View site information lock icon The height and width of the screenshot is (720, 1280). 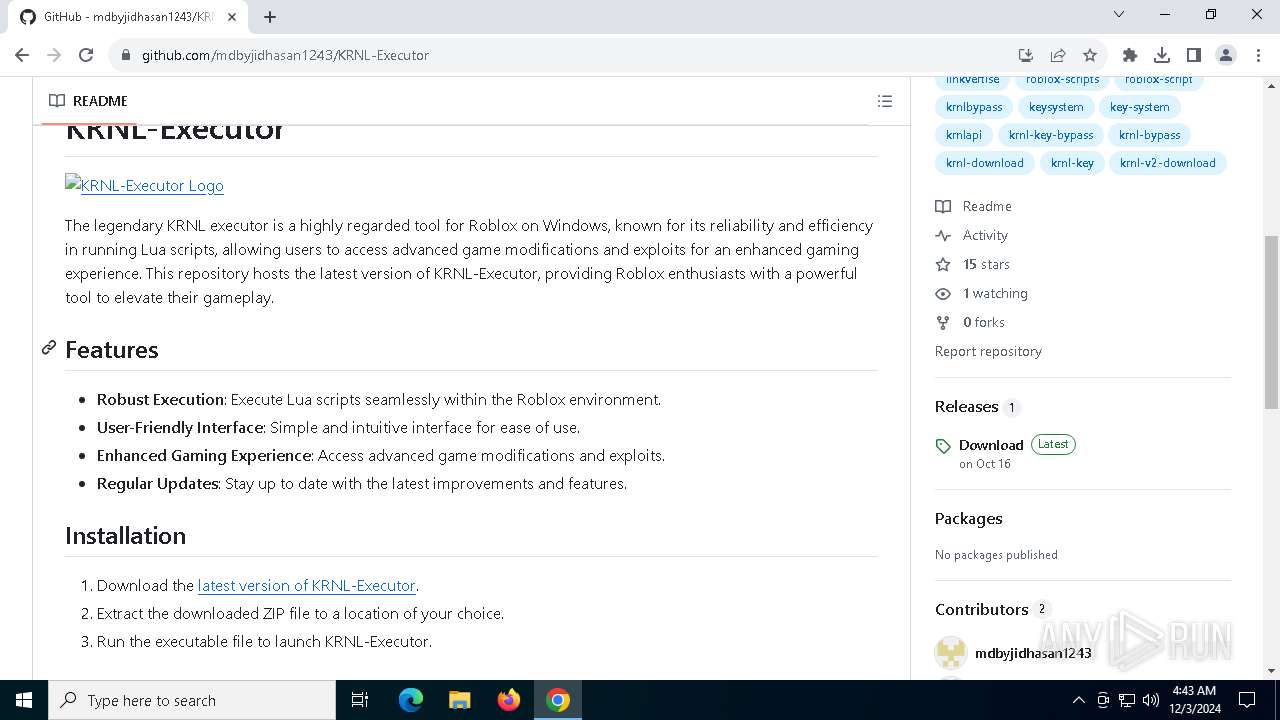pyautogui.click(x=126, y=55)
